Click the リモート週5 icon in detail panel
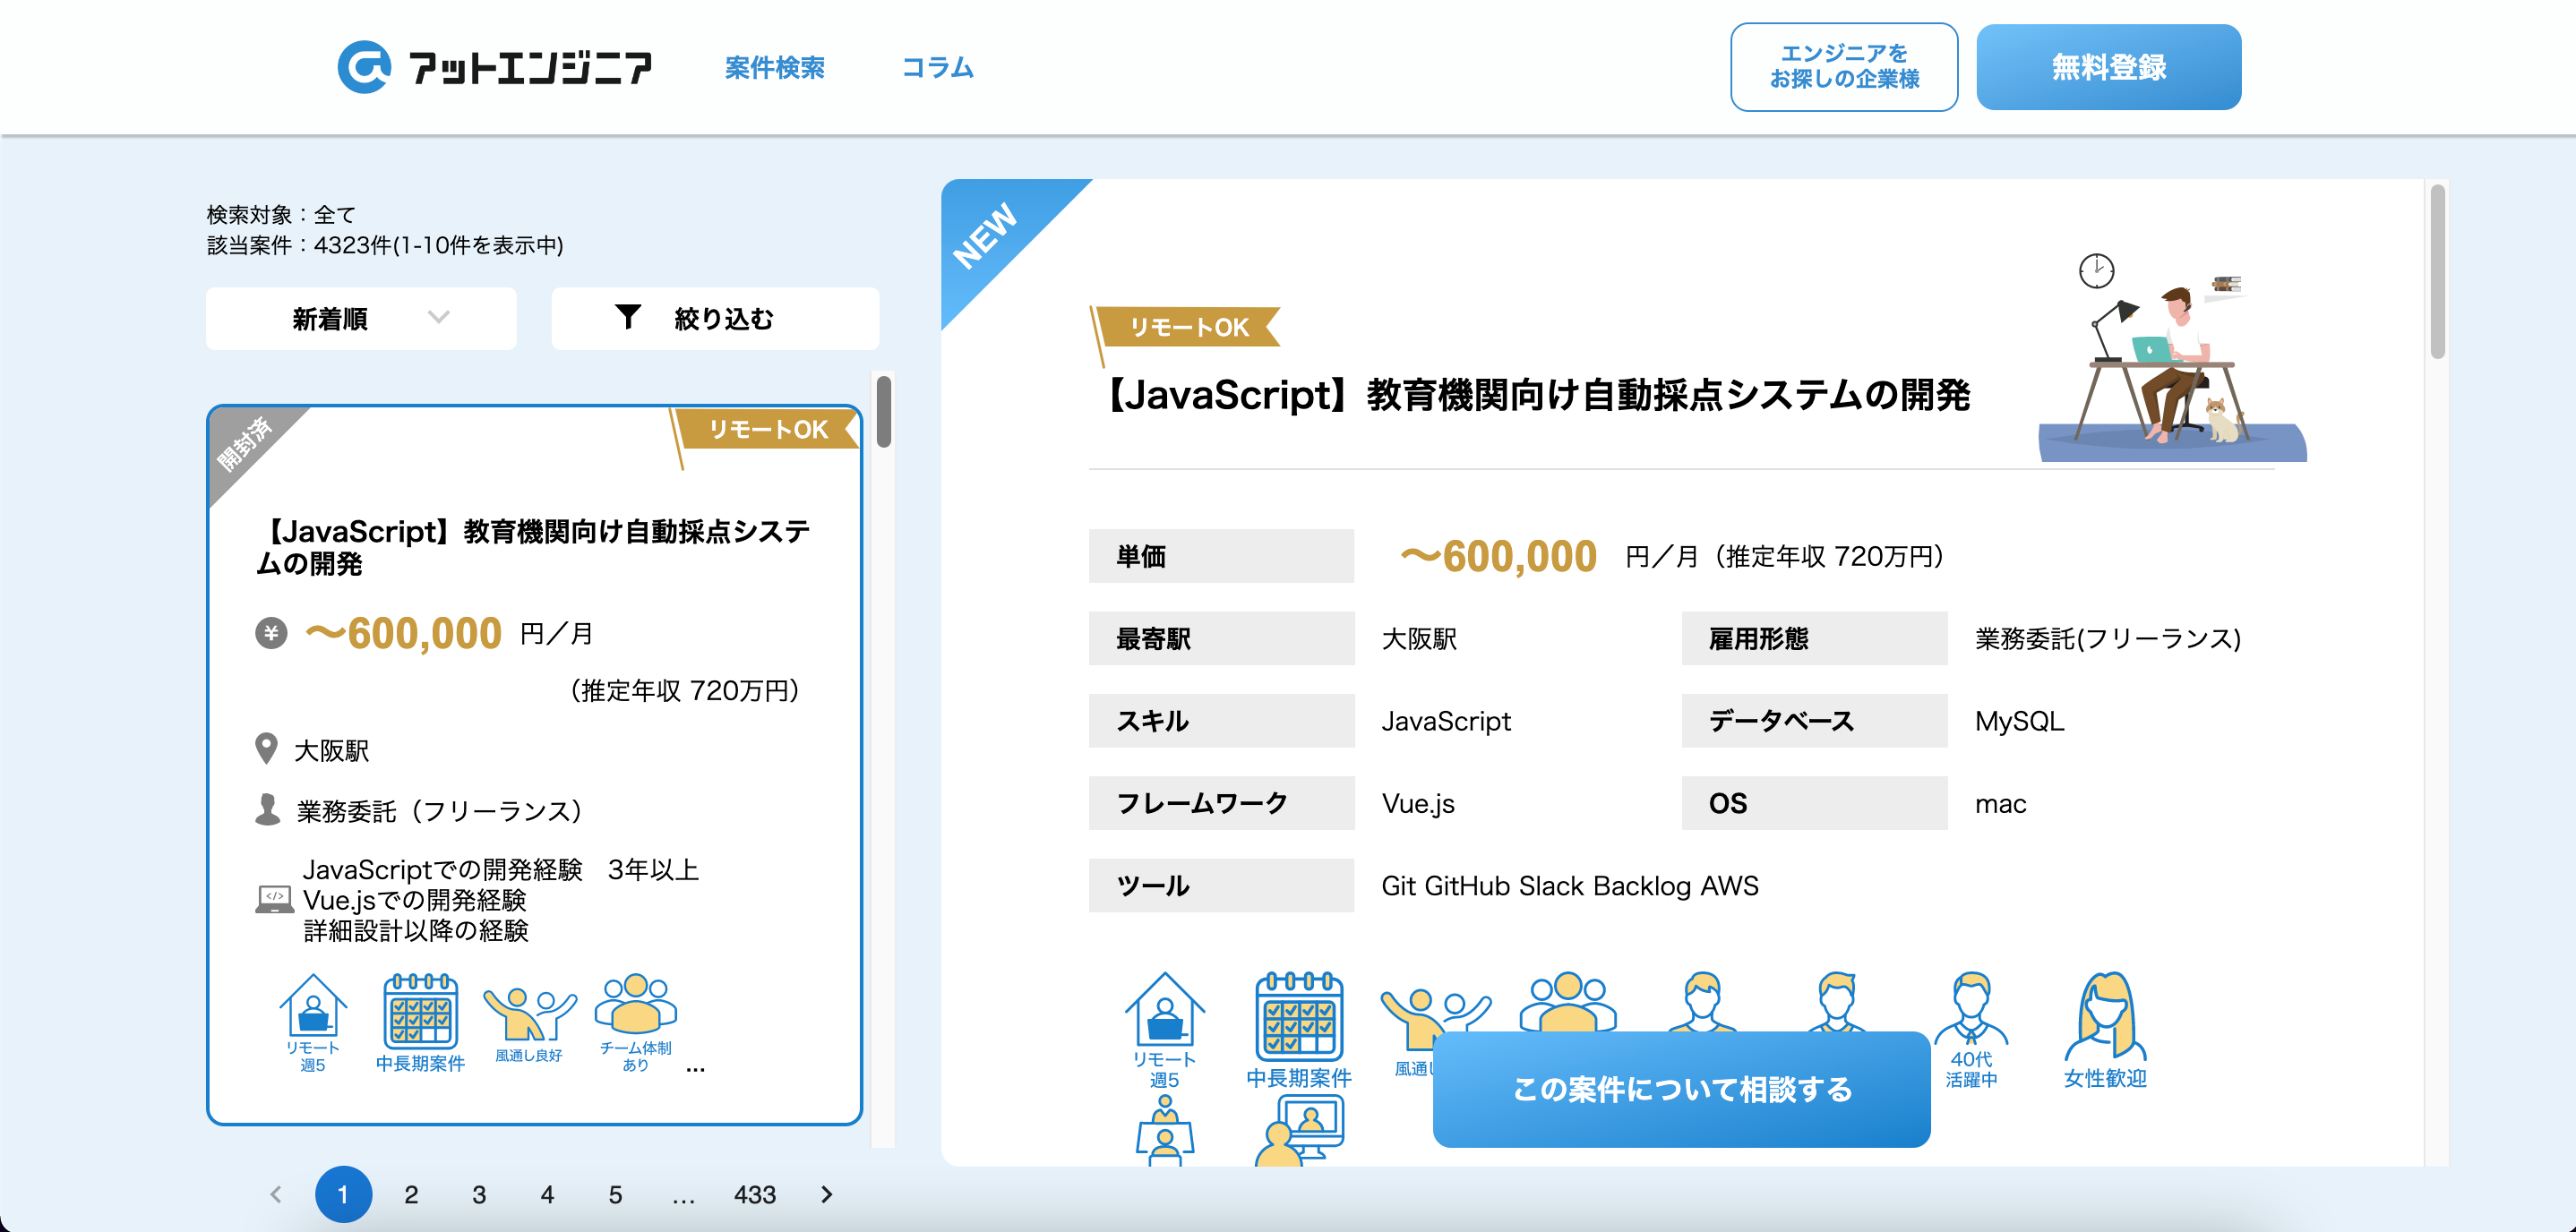Image resolution: width=2576 pixels, height=1232 pixels. click(1164, 1010)
